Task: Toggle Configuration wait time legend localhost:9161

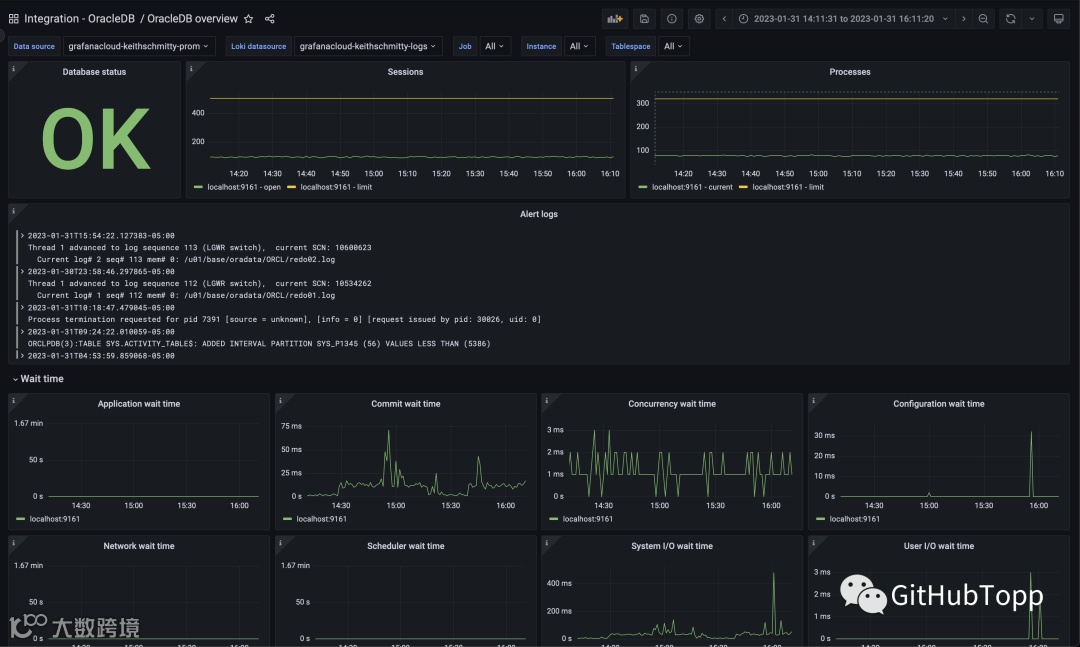Action: [854, 519]
